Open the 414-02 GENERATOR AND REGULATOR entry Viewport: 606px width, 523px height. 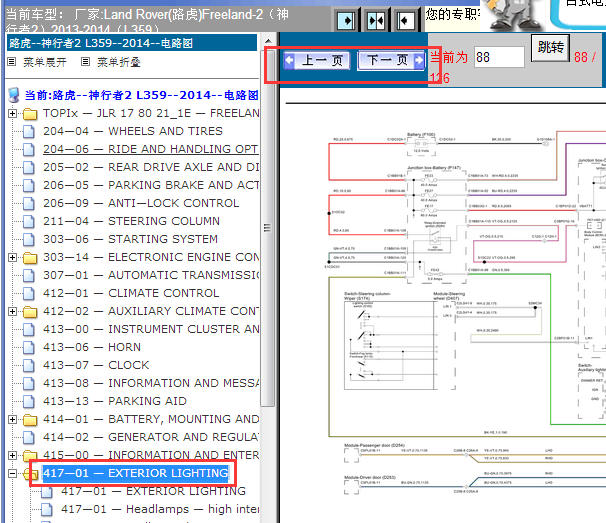151,437
